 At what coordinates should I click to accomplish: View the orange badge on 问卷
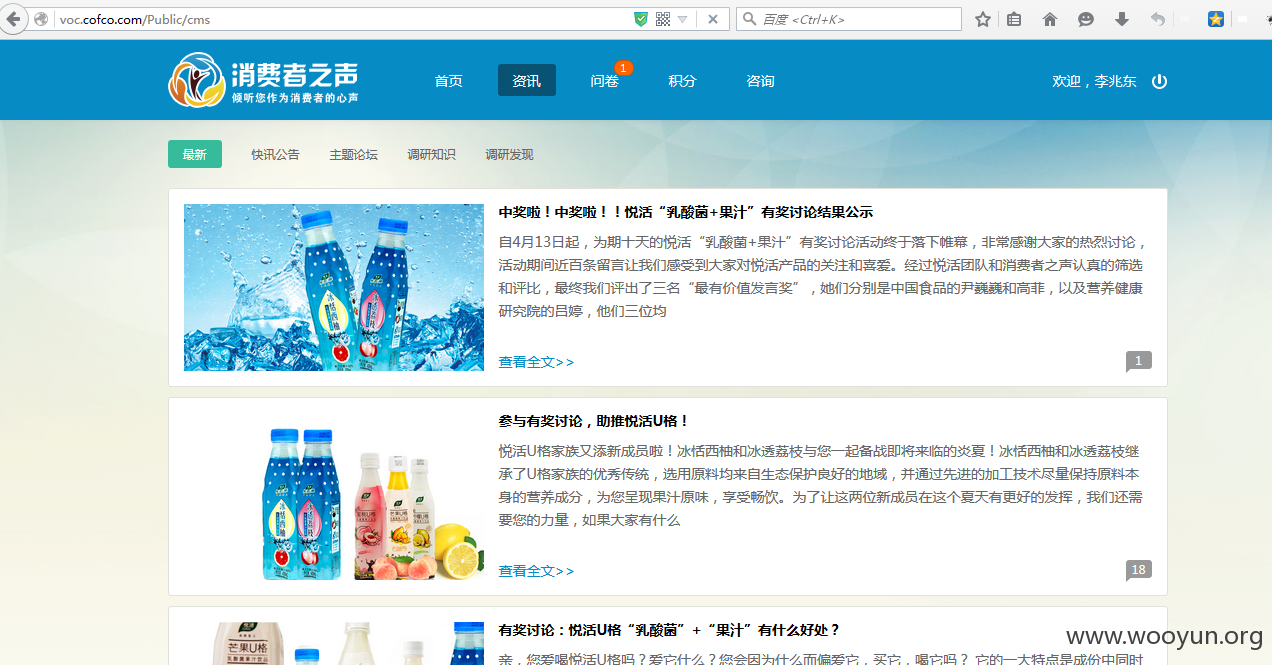[x=623, y=68]
